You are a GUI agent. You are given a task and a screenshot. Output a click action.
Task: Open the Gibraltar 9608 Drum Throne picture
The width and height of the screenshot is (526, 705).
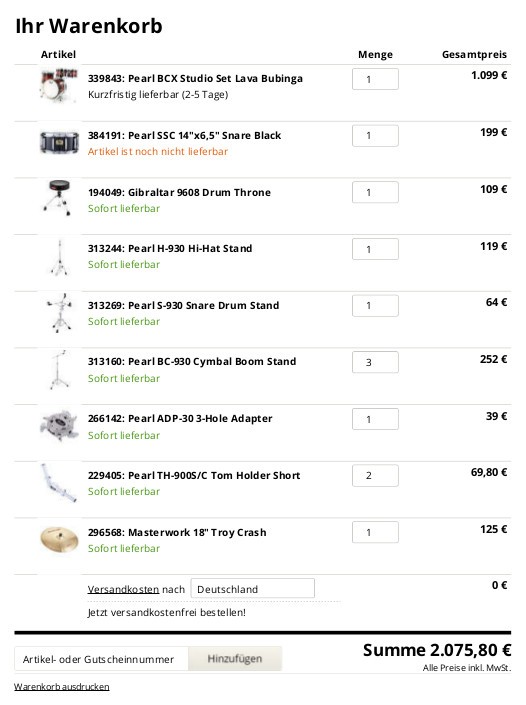pyautogui.click(x=58, y=198)
